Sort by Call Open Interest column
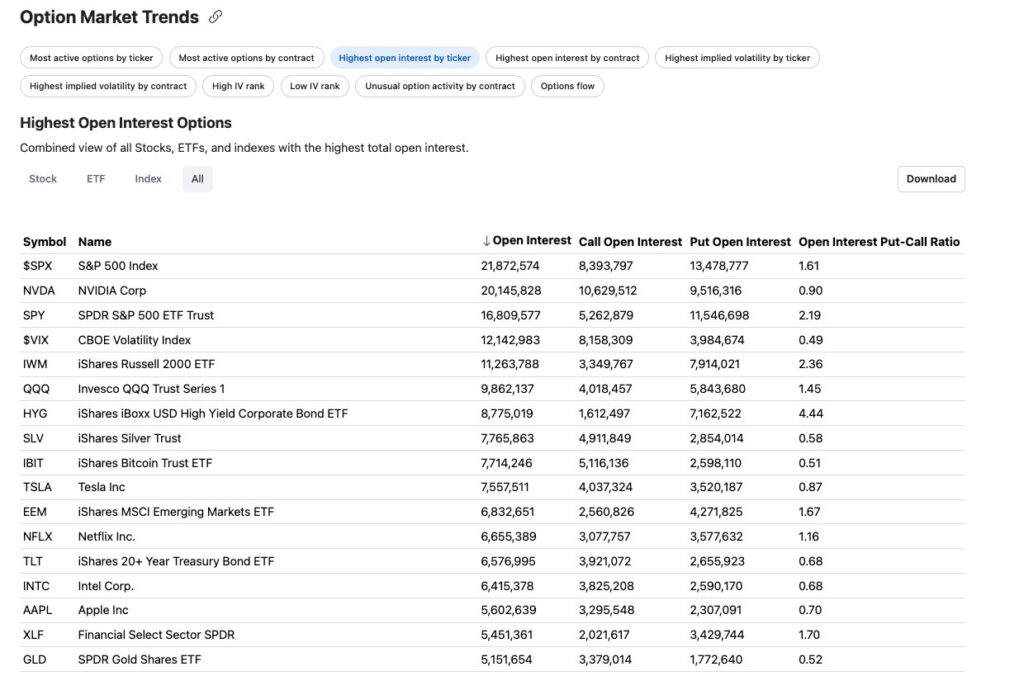Screen dimensions: 1024x676 tap(630, 242)
